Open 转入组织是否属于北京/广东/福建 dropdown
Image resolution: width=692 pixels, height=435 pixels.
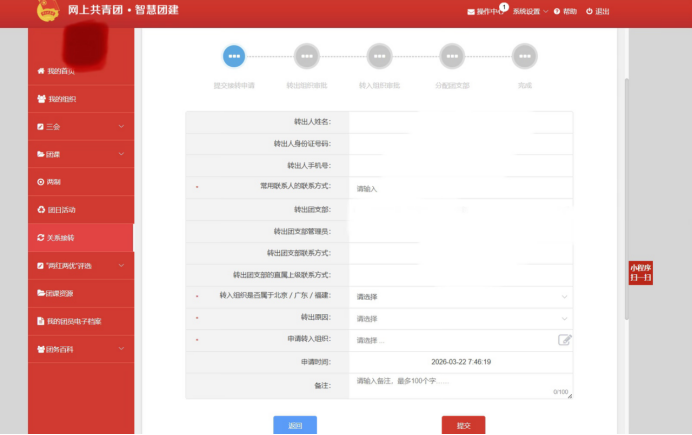point(460,297)
